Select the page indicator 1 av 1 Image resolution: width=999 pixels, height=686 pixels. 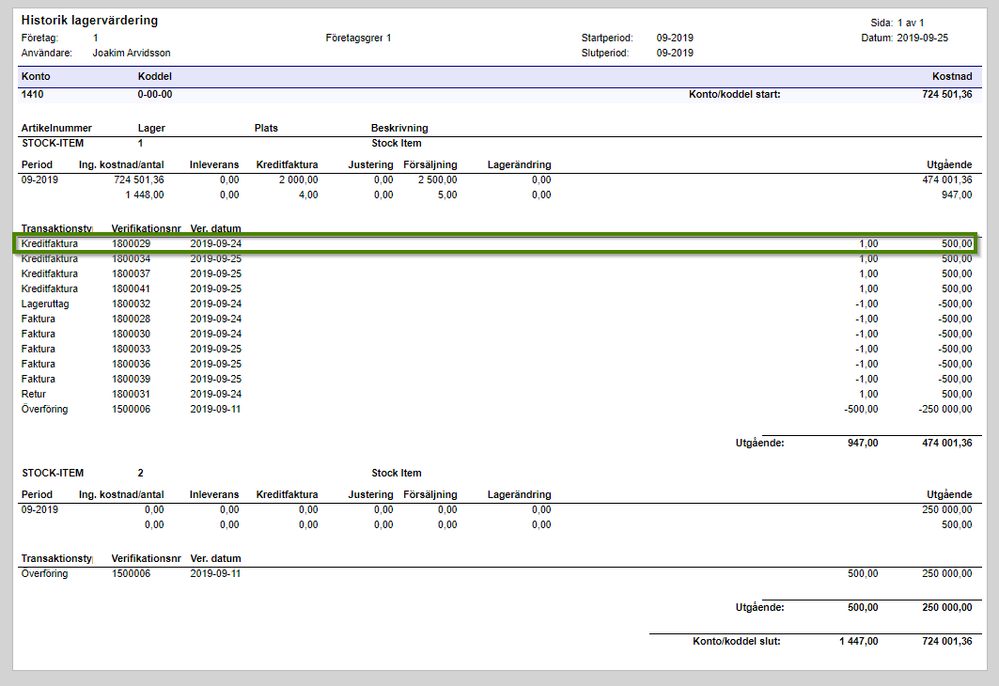(x=910, y=22)
